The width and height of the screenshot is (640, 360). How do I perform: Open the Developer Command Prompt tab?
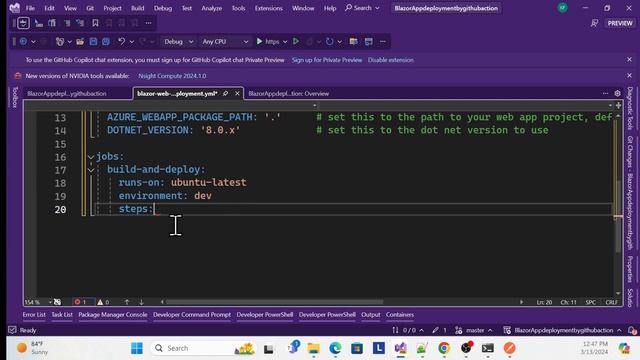(x=192, y=315)
